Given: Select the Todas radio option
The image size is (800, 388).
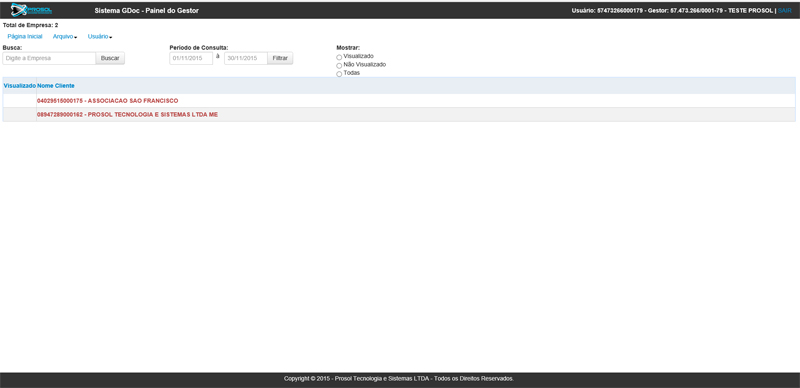Looking at the screenshot, I should [x=339, y=74].
